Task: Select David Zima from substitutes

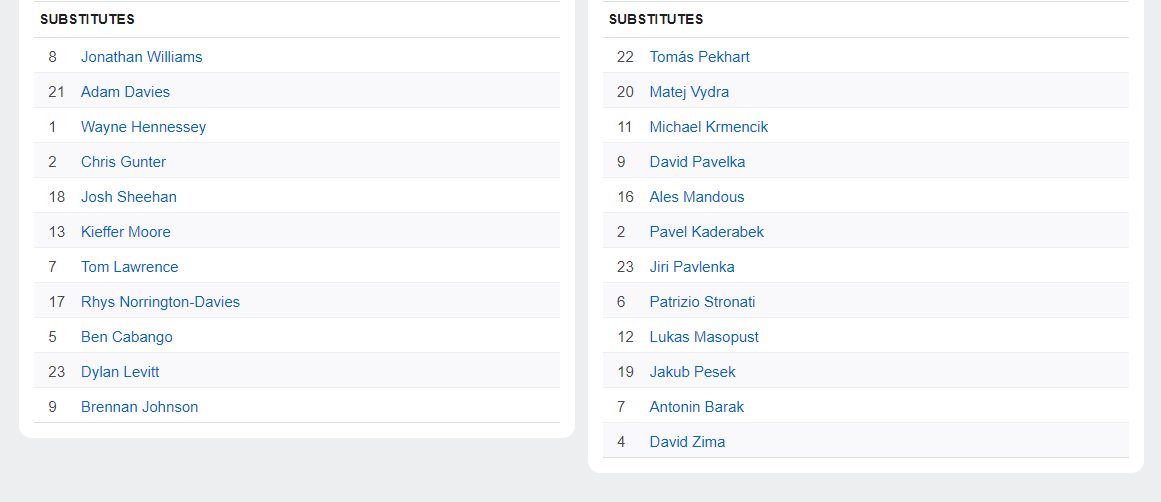Action: pos(687,442)
